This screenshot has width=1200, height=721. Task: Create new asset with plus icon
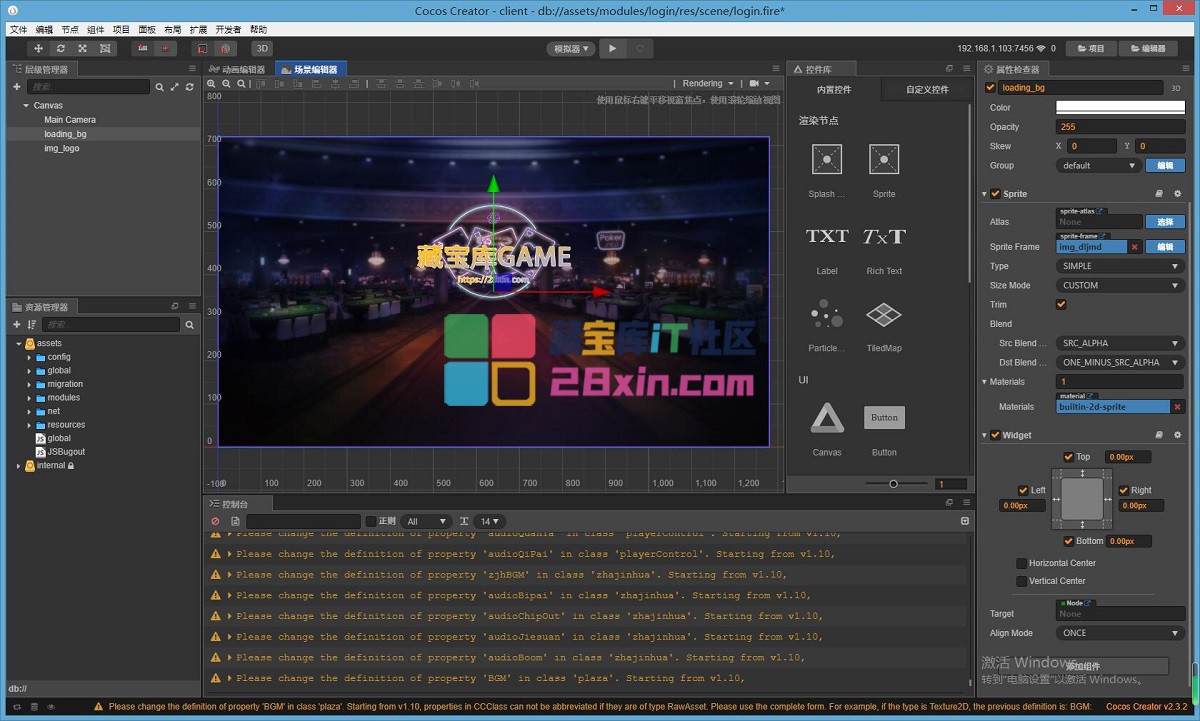click(17, 325)
